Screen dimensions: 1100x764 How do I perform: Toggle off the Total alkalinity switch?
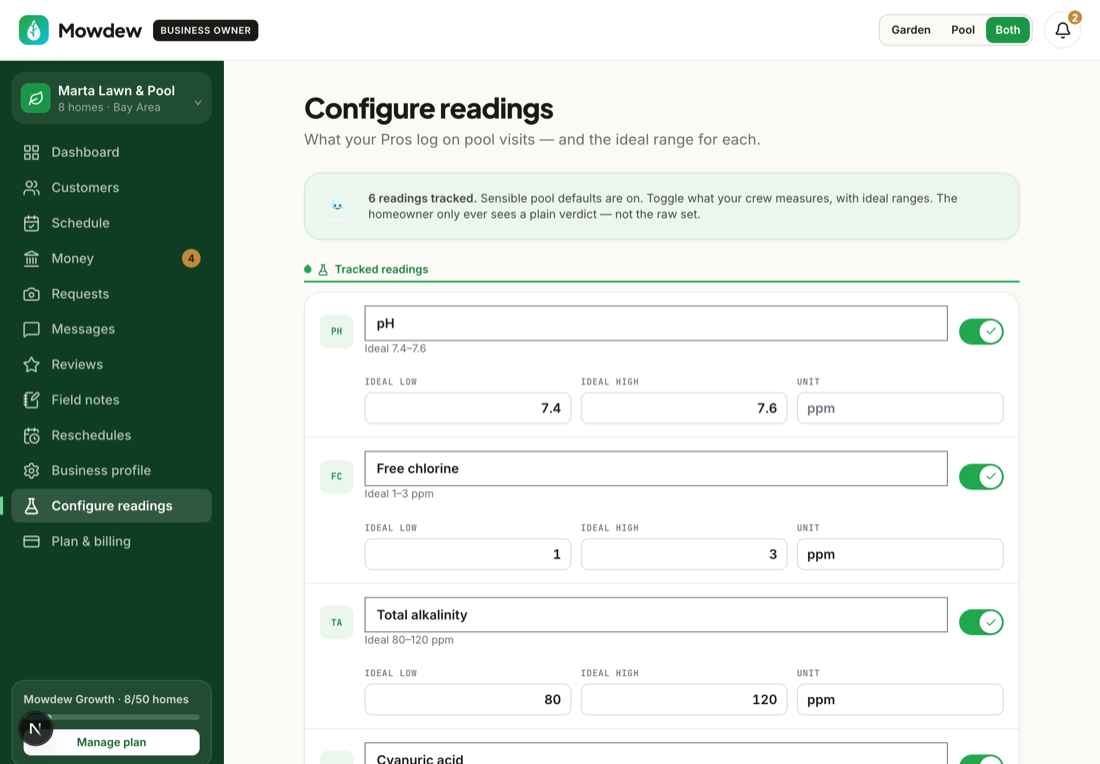coord(981,622)
